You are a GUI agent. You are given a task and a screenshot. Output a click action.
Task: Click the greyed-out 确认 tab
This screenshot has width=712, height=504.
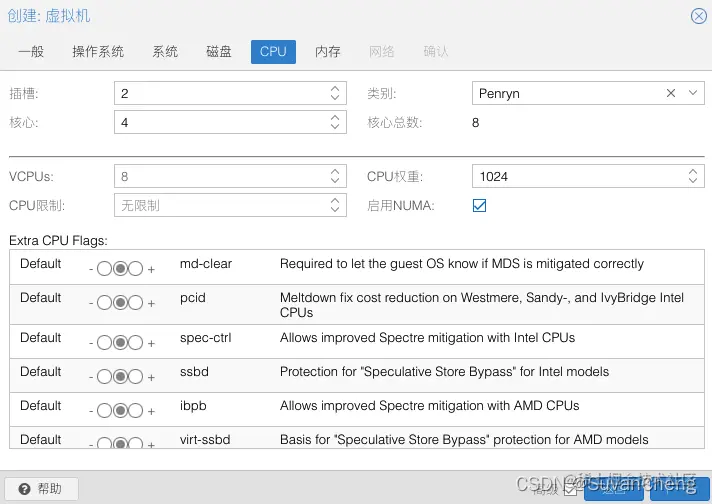tap(435, 52)
